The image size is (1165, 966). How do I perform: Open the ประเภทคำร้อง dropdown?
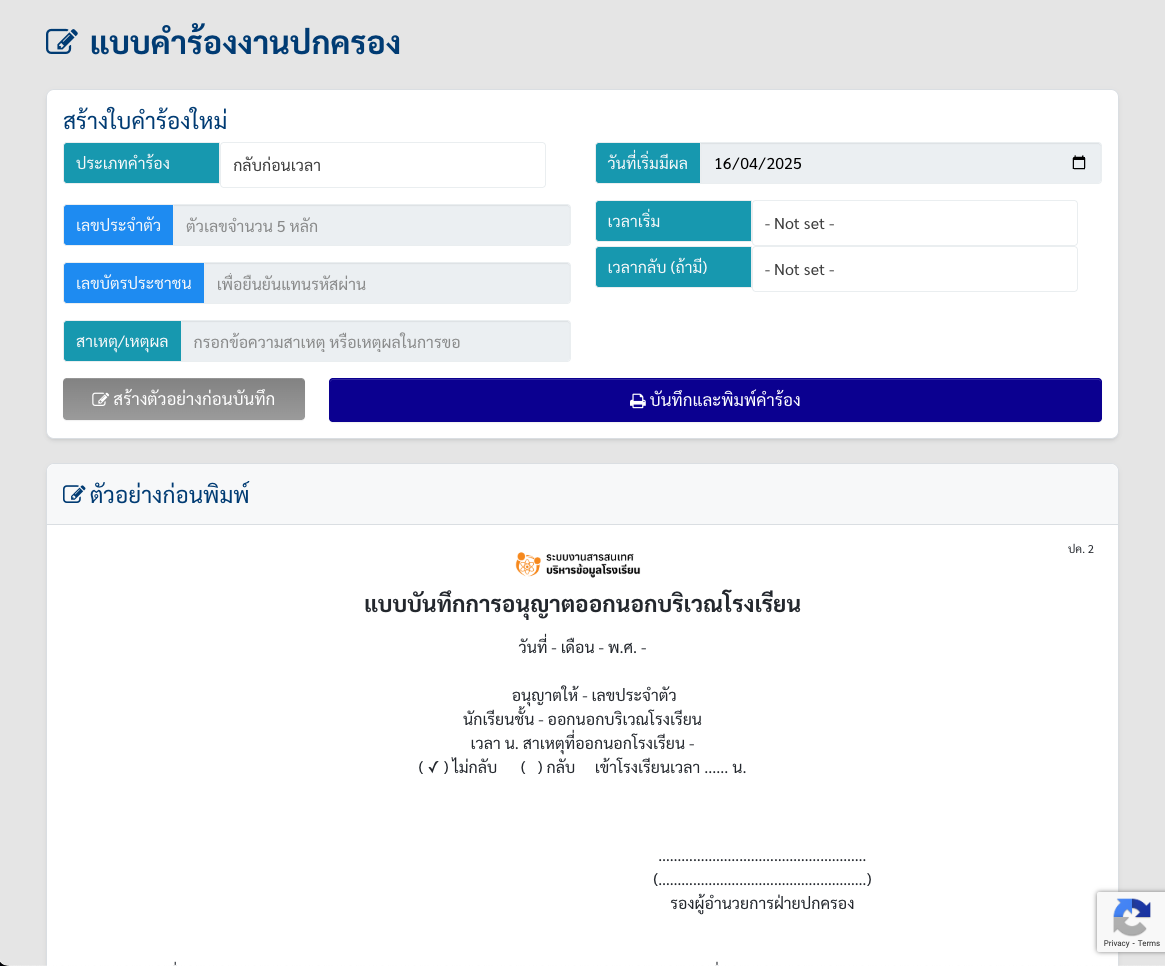pos(382,165)
